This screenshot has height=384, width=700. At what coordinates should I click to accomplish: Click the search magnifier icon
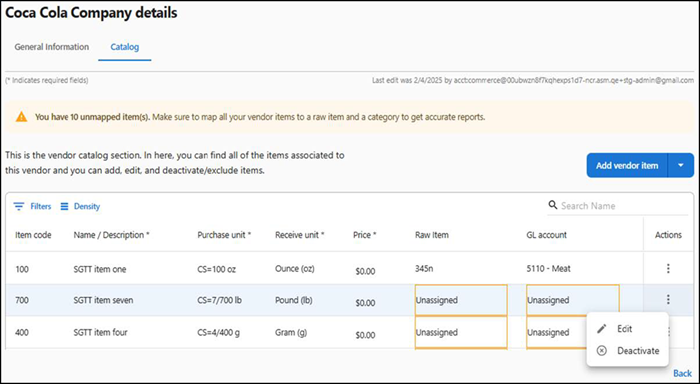[x=553, y=205]
